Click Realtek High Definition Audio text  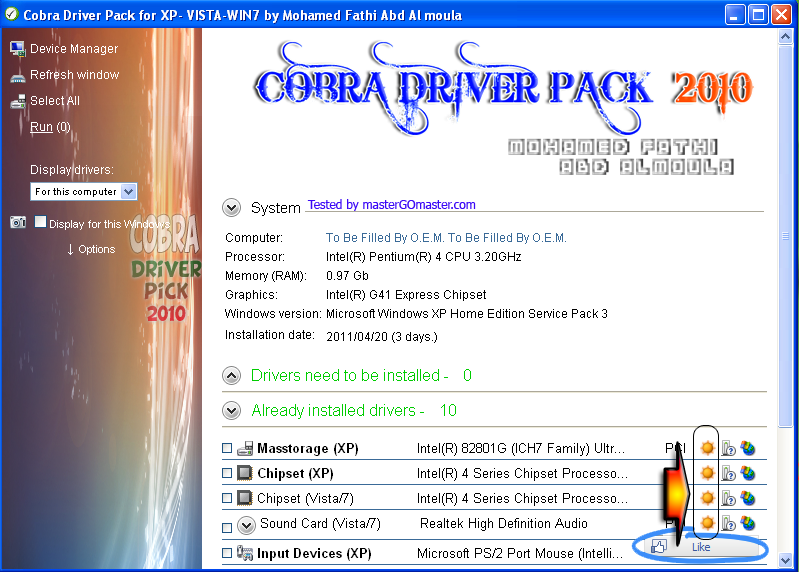(503, 524)
